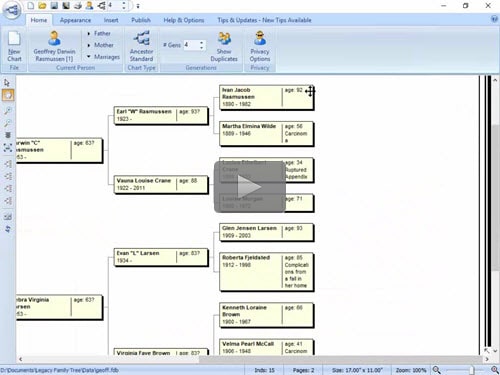Click the fourth tree layout sidebar icon
The image size is (500, 375).
[x=8, y=201]
